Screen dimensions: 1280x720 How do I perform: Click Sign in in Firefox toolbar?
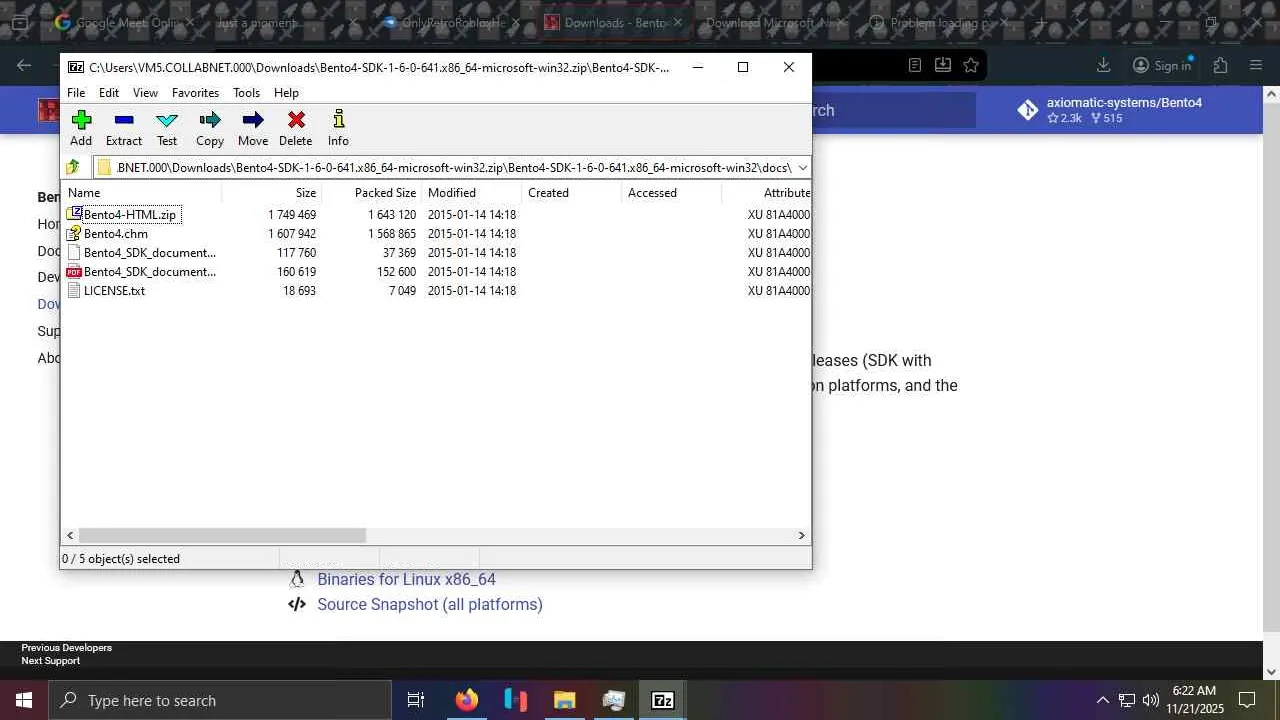(x=1162, y=65)
